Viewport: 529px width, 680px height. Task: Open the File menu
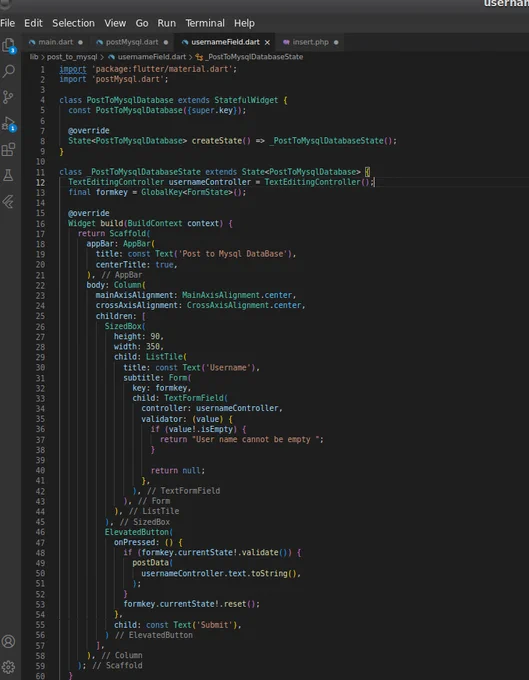point(7,23)
